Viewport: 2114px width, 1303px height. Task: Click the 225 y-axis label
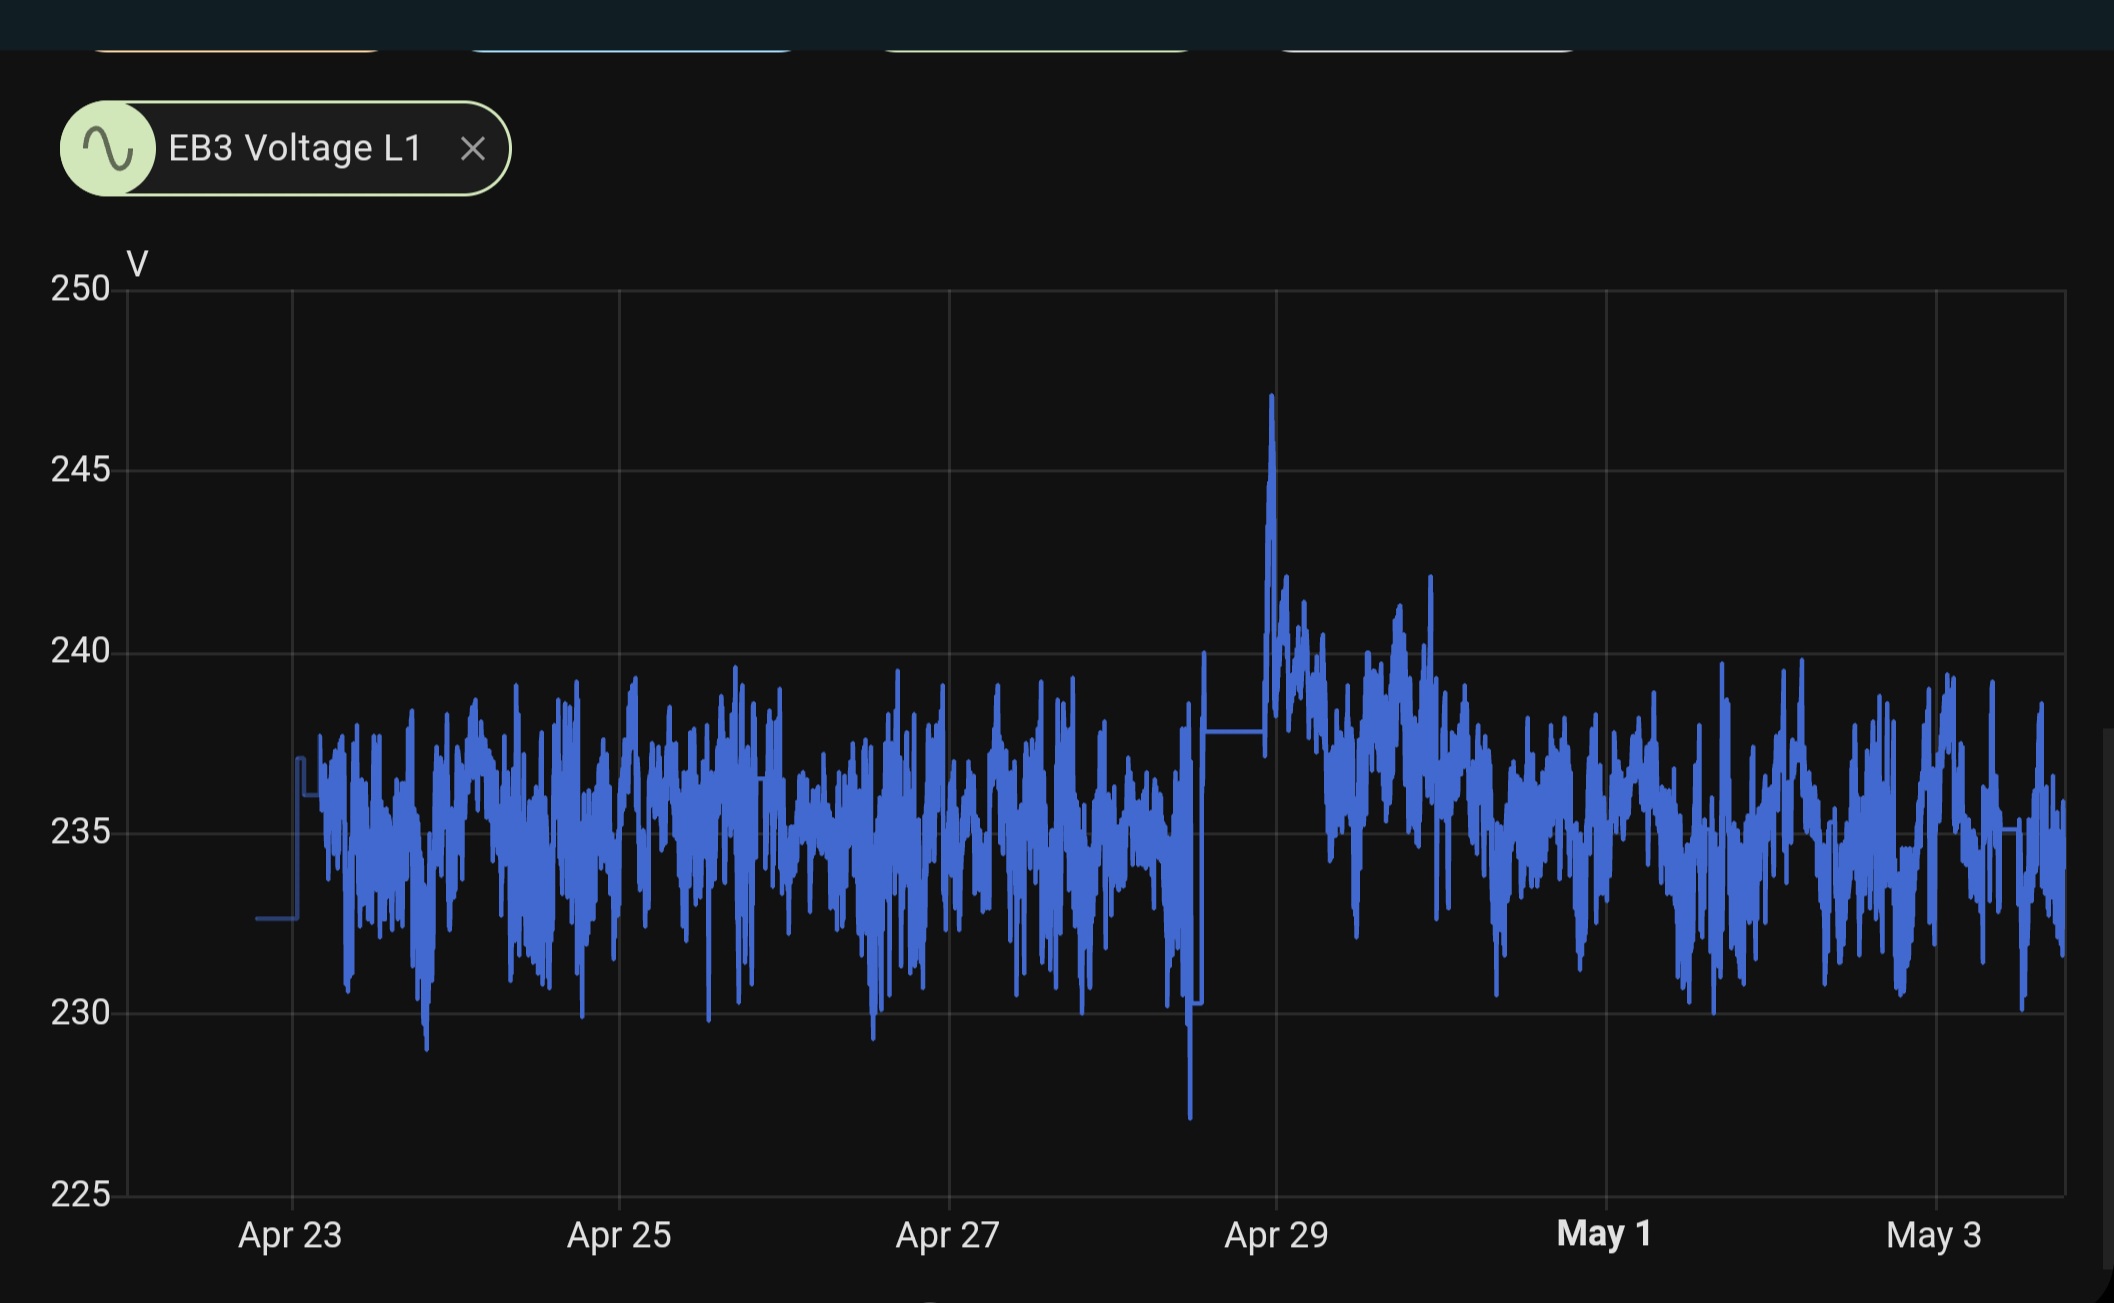pos(80,1194)
